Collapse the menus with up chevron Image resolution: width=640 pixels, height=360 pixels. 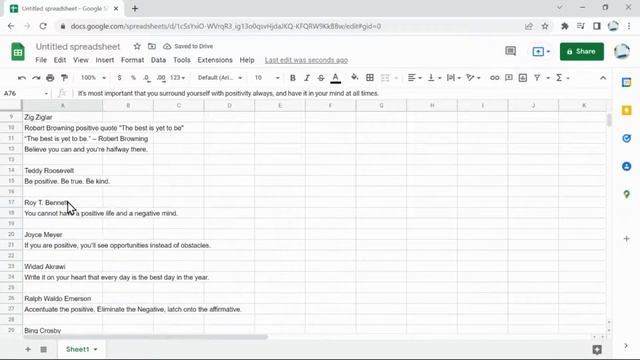603,78
